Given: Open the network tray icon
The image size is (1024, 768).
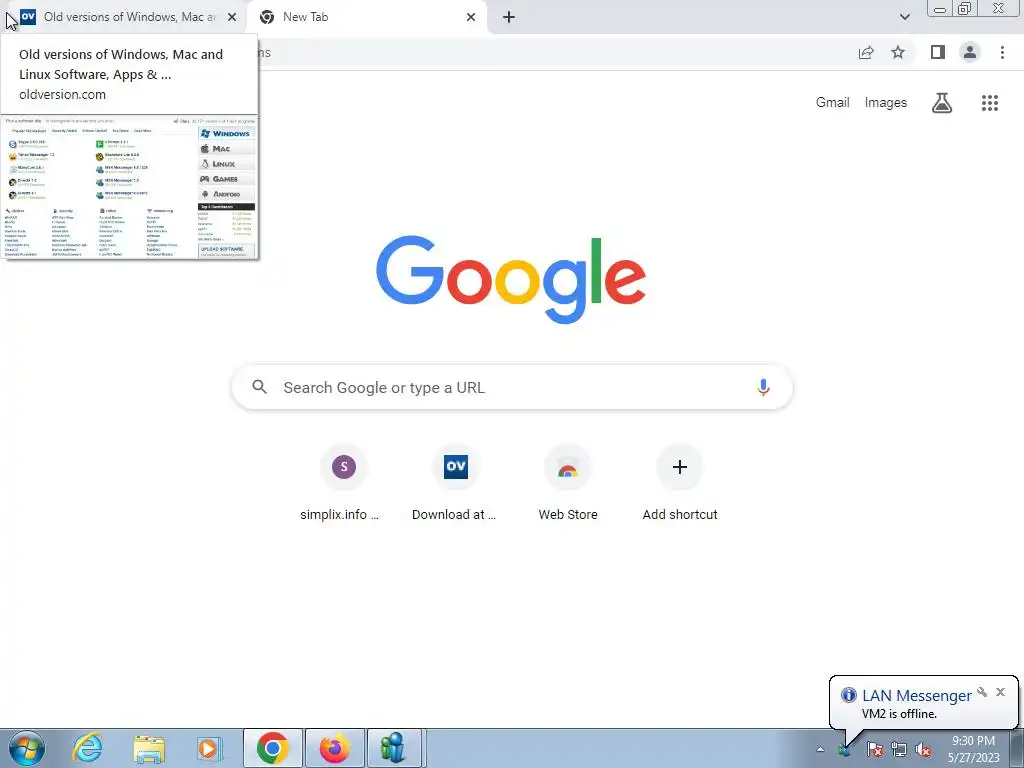Looking at the screenshot, I should coord(899,749).
